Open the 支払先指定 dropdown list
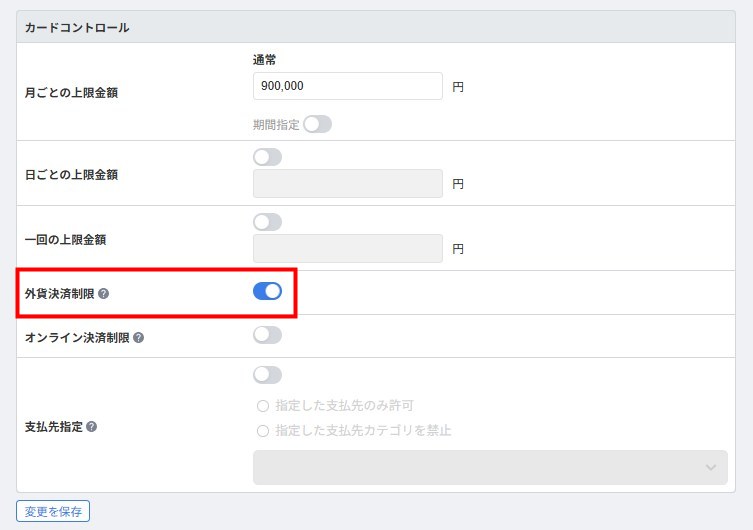This screenshot has height=530, width=753. tap(490, 467)
